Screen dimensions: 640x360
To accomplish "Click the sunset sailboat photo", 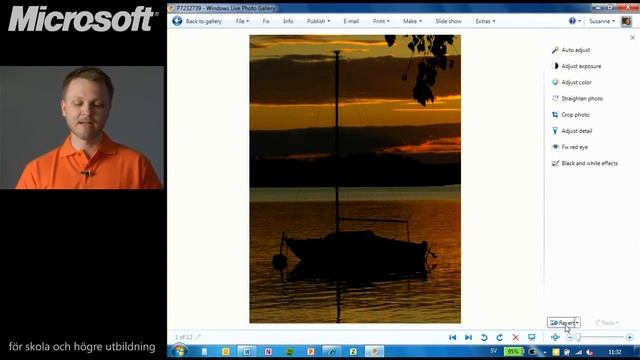I will 355,179.
